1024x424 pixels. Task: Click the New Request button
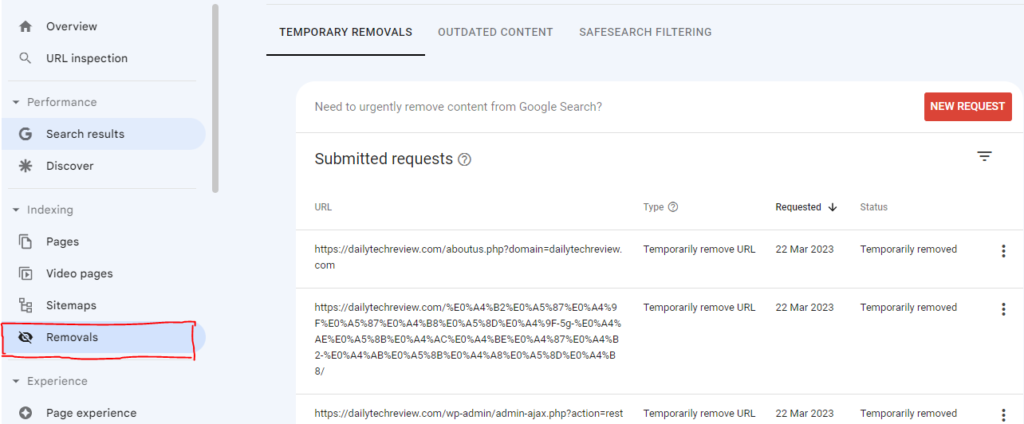click(x=967, y=106)
